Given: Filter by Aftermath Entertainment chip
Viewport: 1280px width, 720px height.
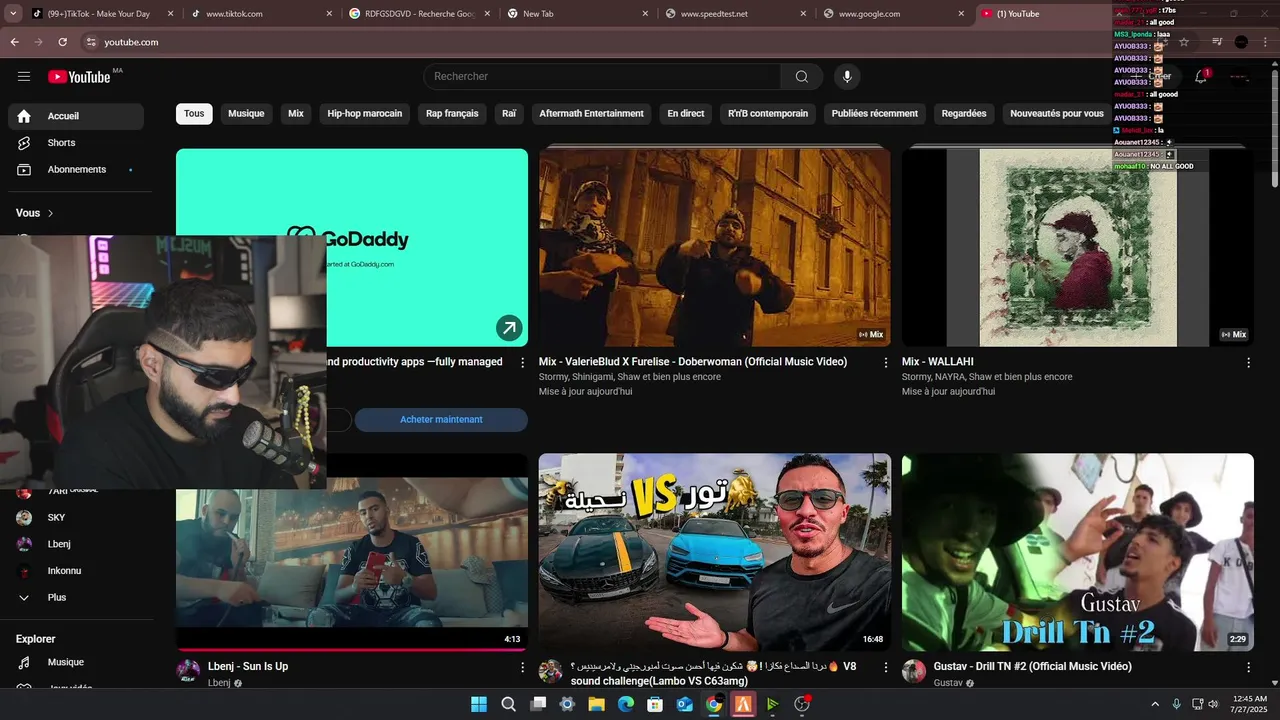Looking at the screenshot, I should 592,114.
